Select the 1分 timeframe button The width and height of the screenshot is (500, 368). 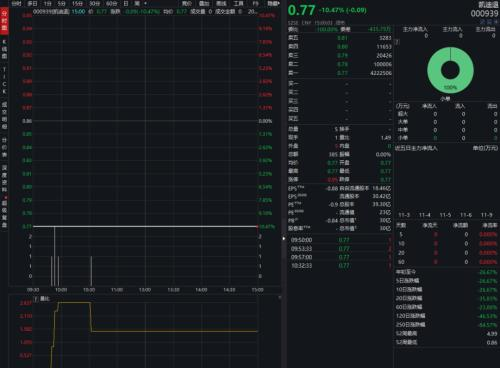(47, 4)
